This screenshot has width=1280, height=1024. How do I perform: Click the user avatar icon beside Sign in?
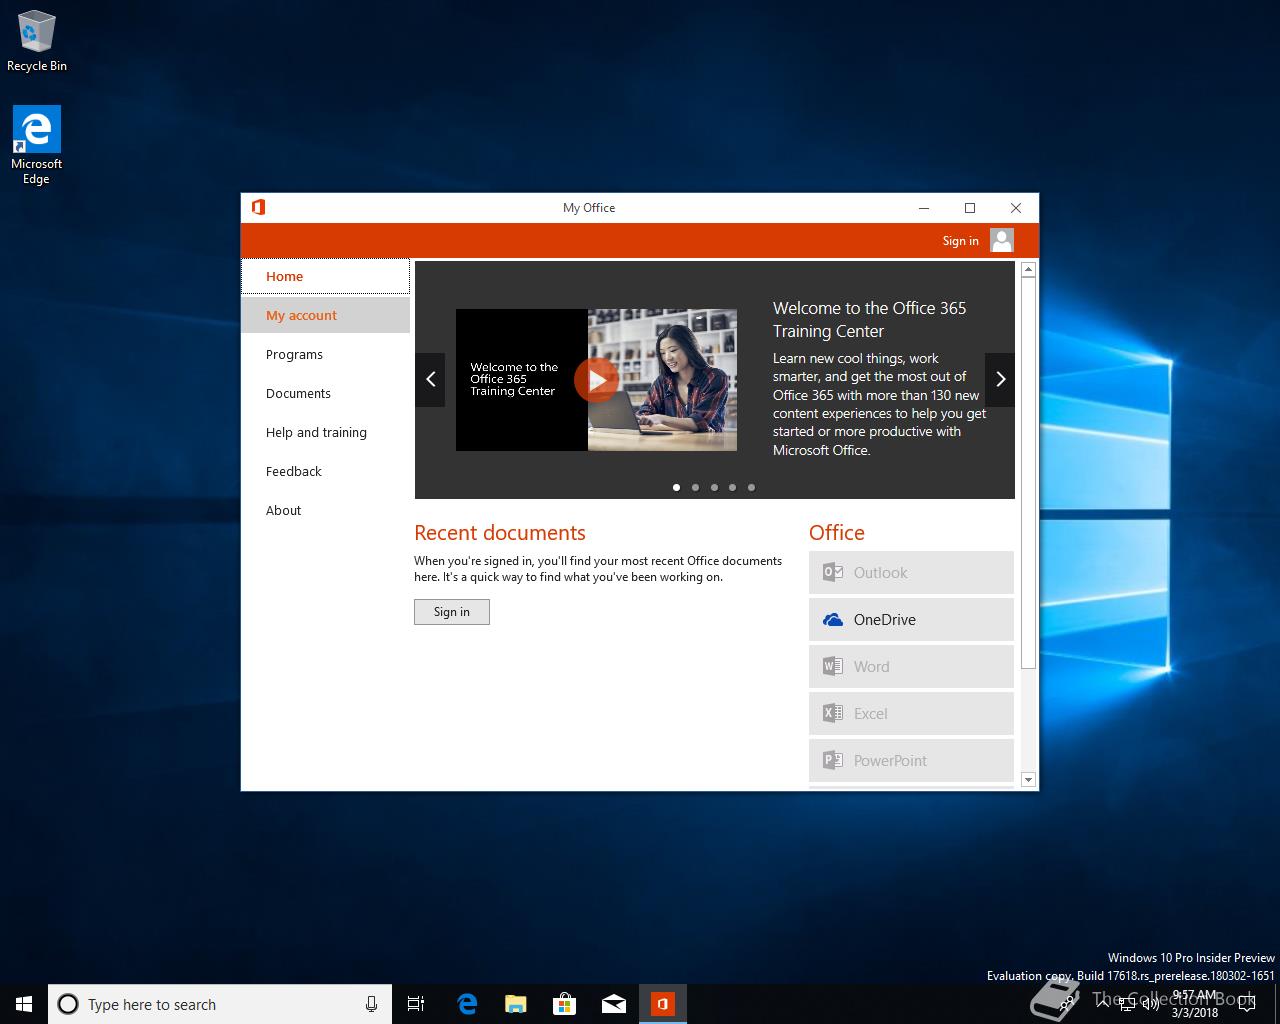pos(1001,240)
